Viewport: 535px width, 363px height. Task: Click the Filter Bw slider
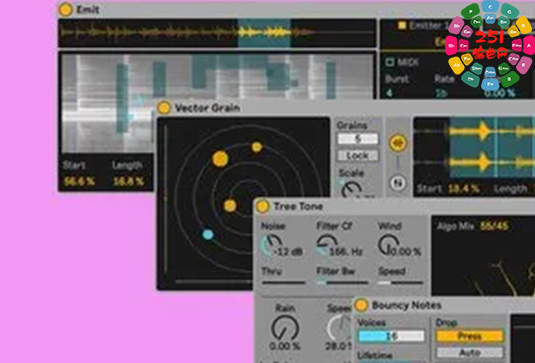[x=342, y=282]
